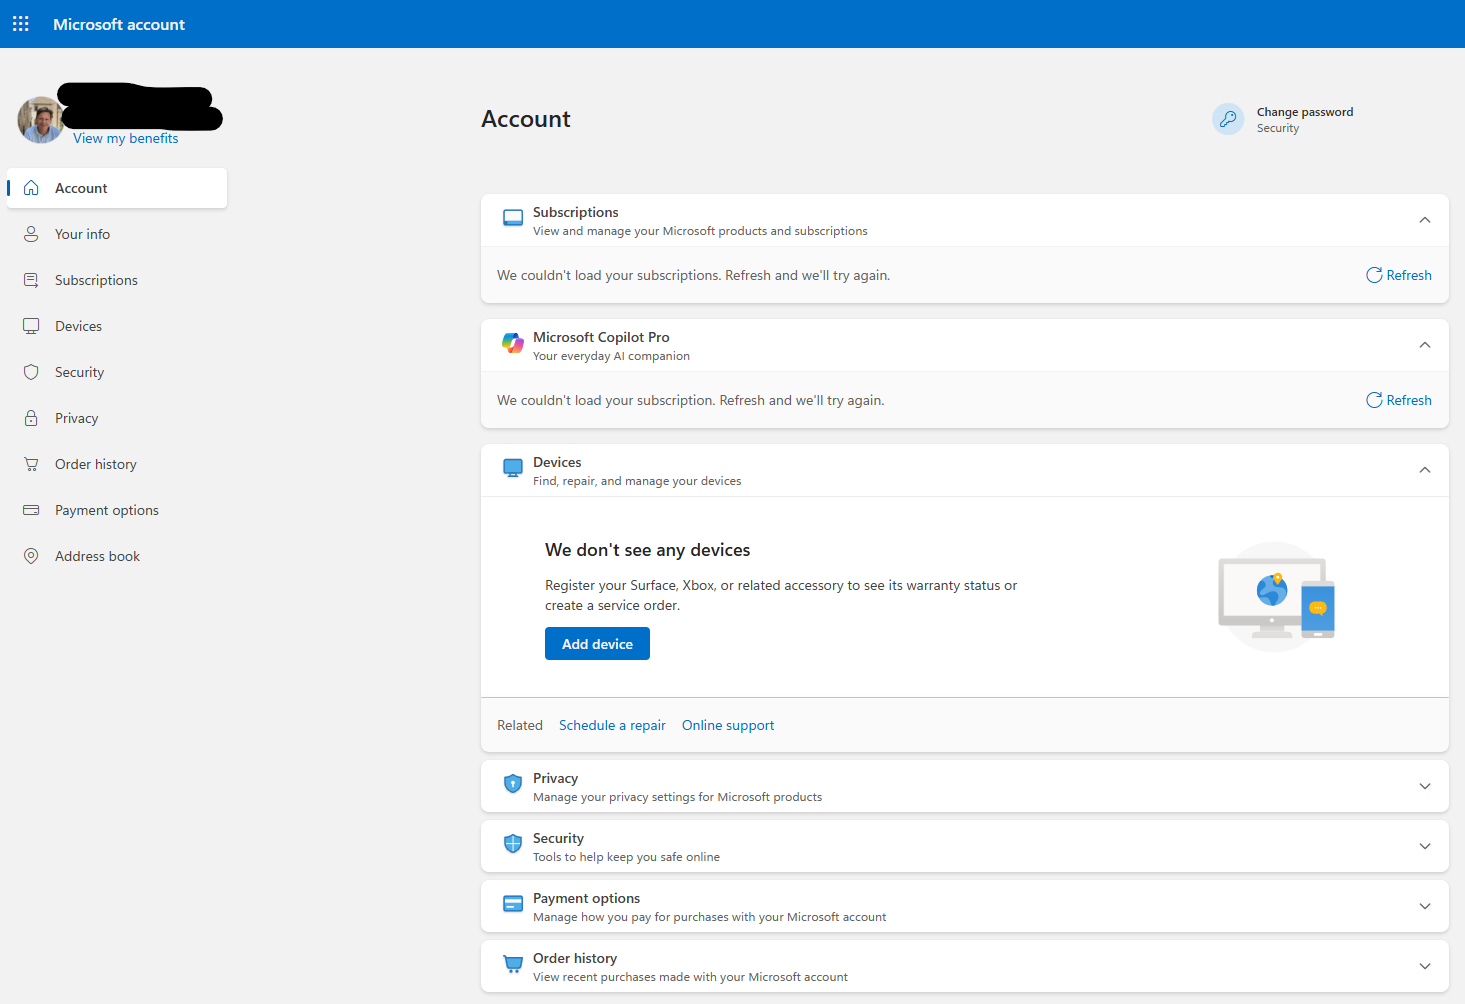Click the sidebar Privacy lock icon
This screenshot has height=1004, width=1465.
pos(31,418)
